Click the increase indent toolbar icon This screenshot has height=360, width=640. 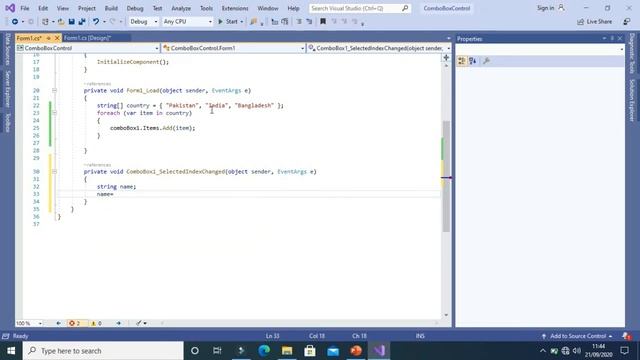pyautogui.click(x=309, y=22)
